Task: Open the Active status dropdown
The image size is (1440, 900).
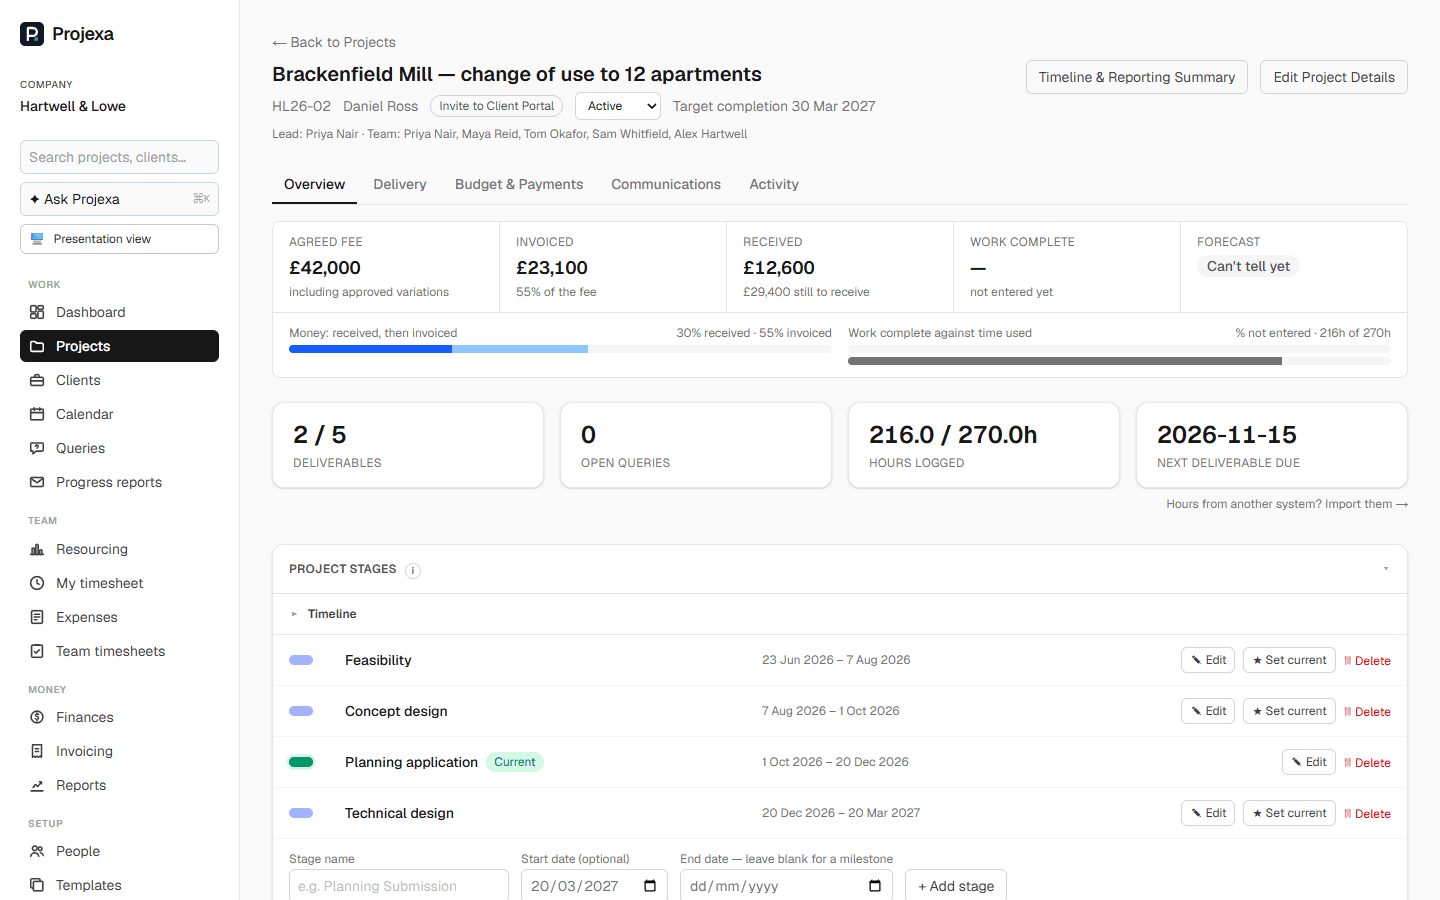Action: click(x=618, y=106)
